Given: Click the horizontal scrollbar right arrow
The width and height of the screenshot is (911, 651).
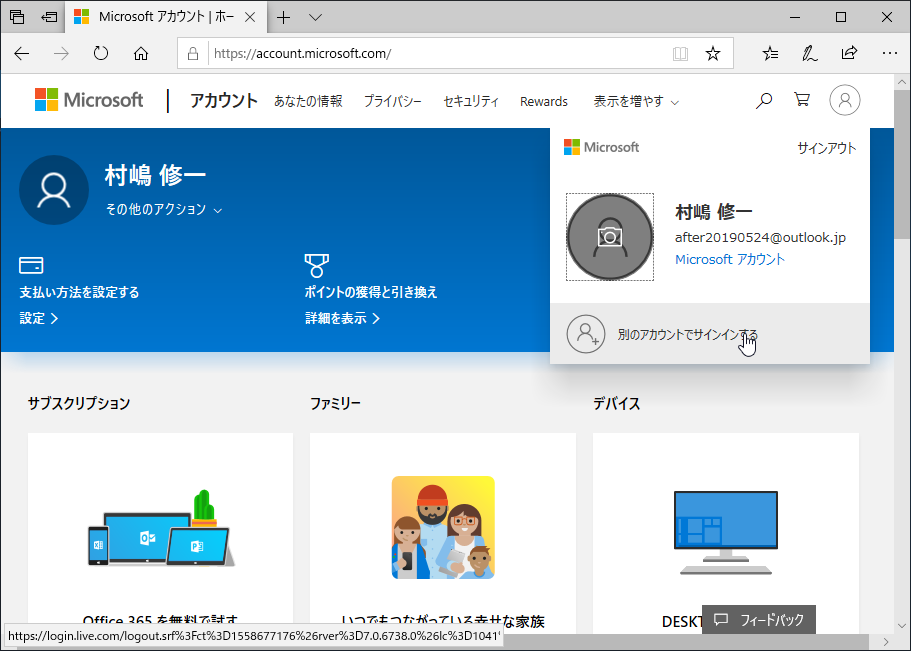Looking at the screenshot, I should 886,642.
